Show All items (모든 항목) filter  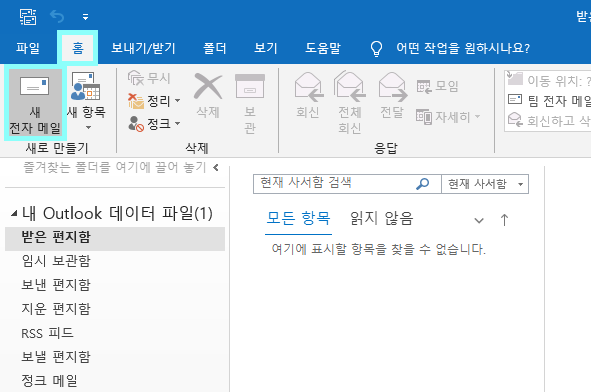(298, 218)
